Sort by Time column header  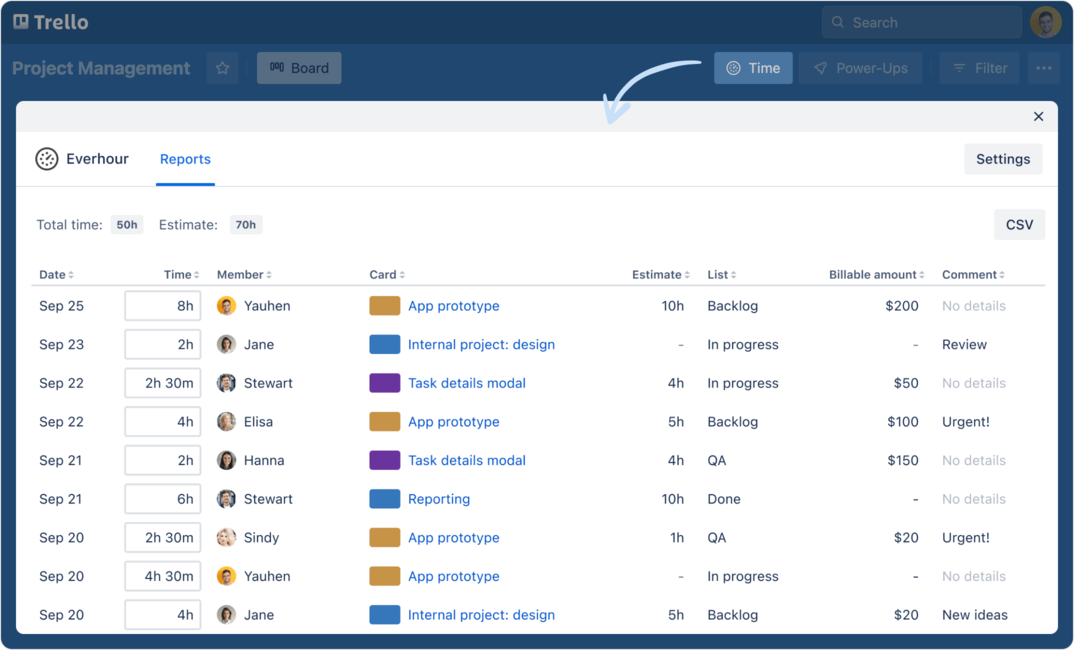pos(182,275)
